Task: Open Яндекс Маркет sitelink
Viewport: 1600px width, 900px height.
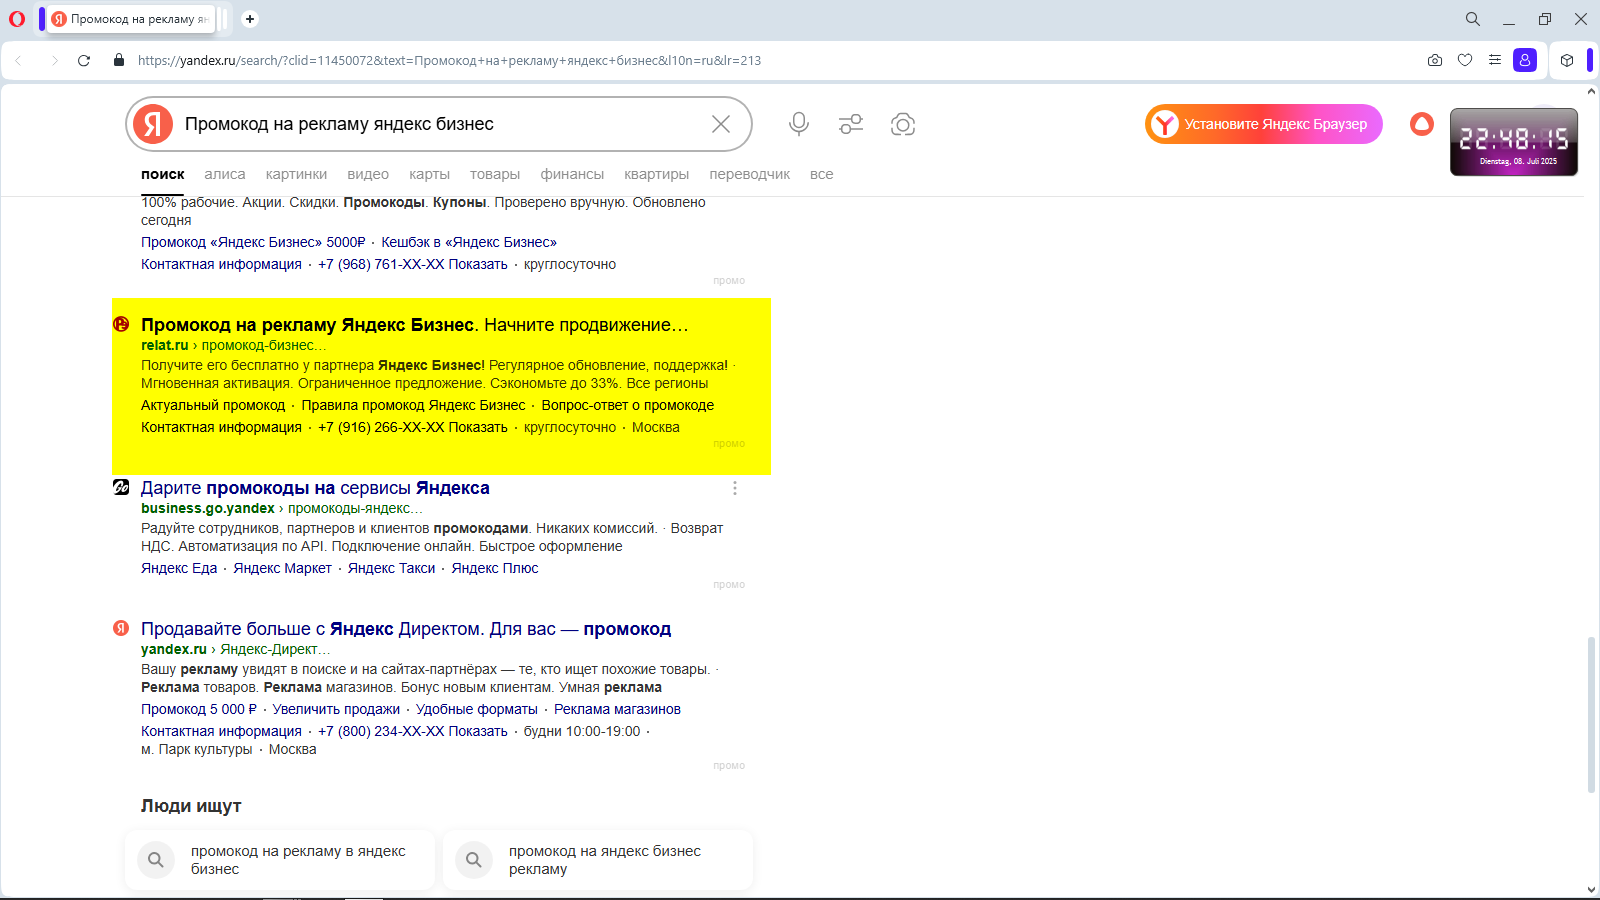Action: (282, 568)
